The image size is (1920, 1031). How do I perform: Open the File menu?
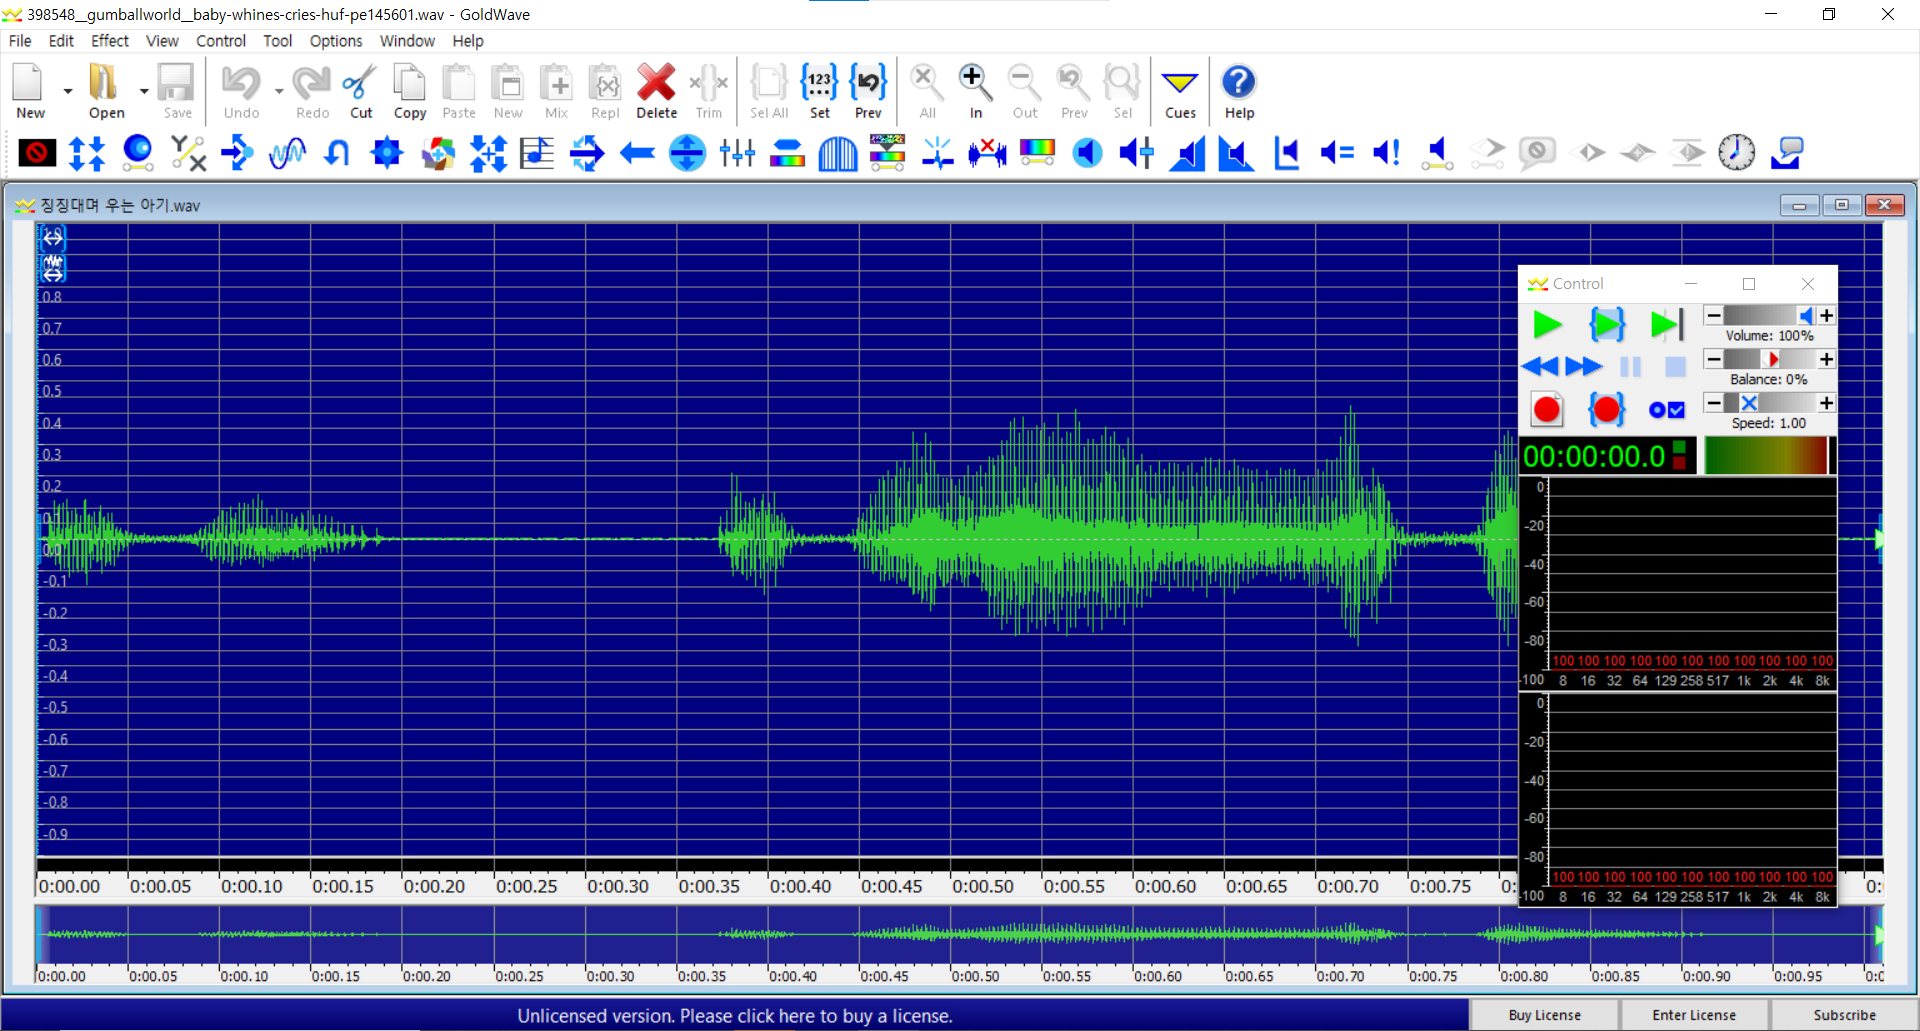pos(20,41)
